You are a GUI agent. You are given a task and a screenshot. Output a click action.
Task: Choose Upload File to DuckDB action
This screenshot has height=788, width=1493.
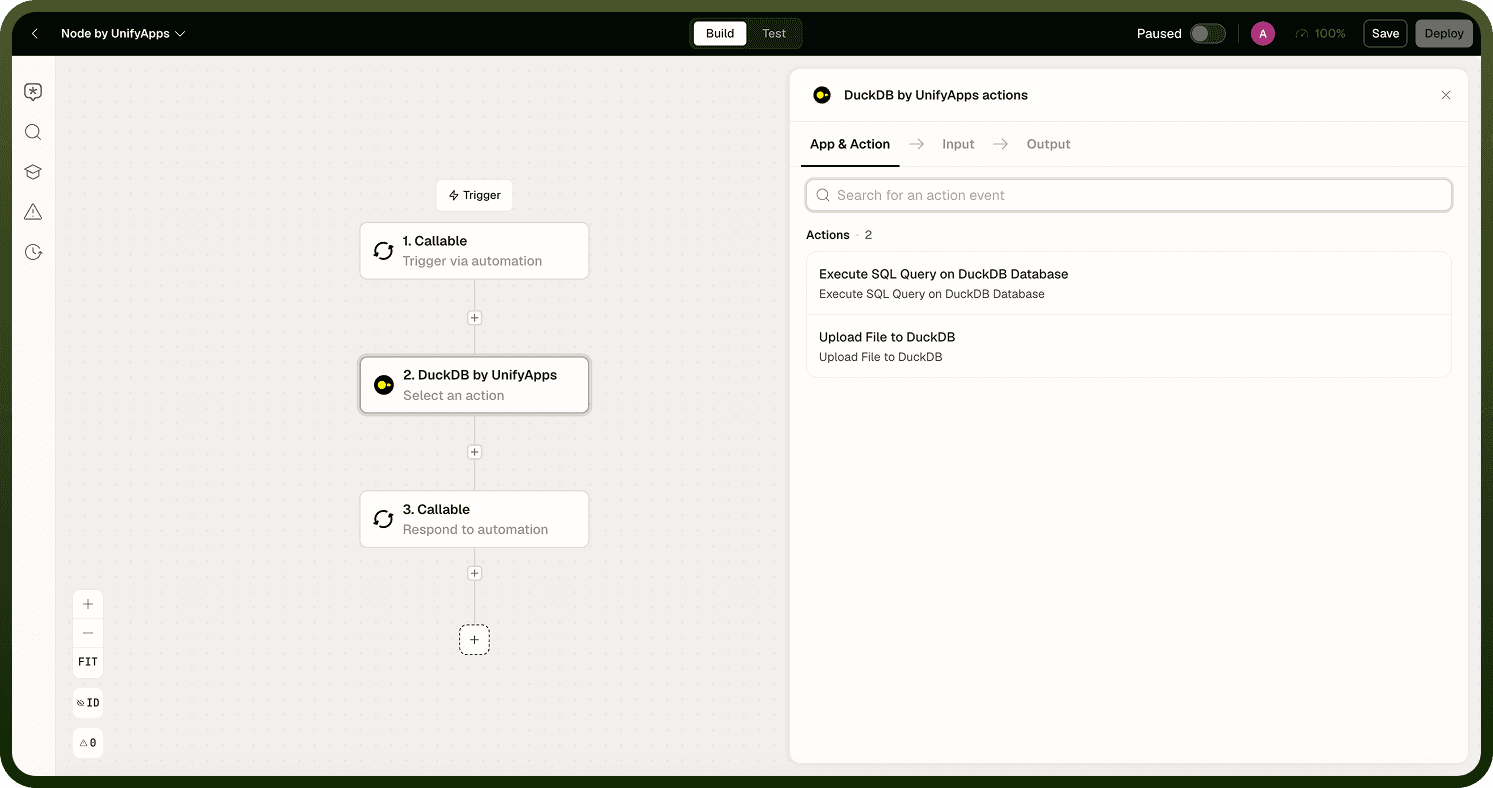pyautogui.click(x=1129, y=346)
